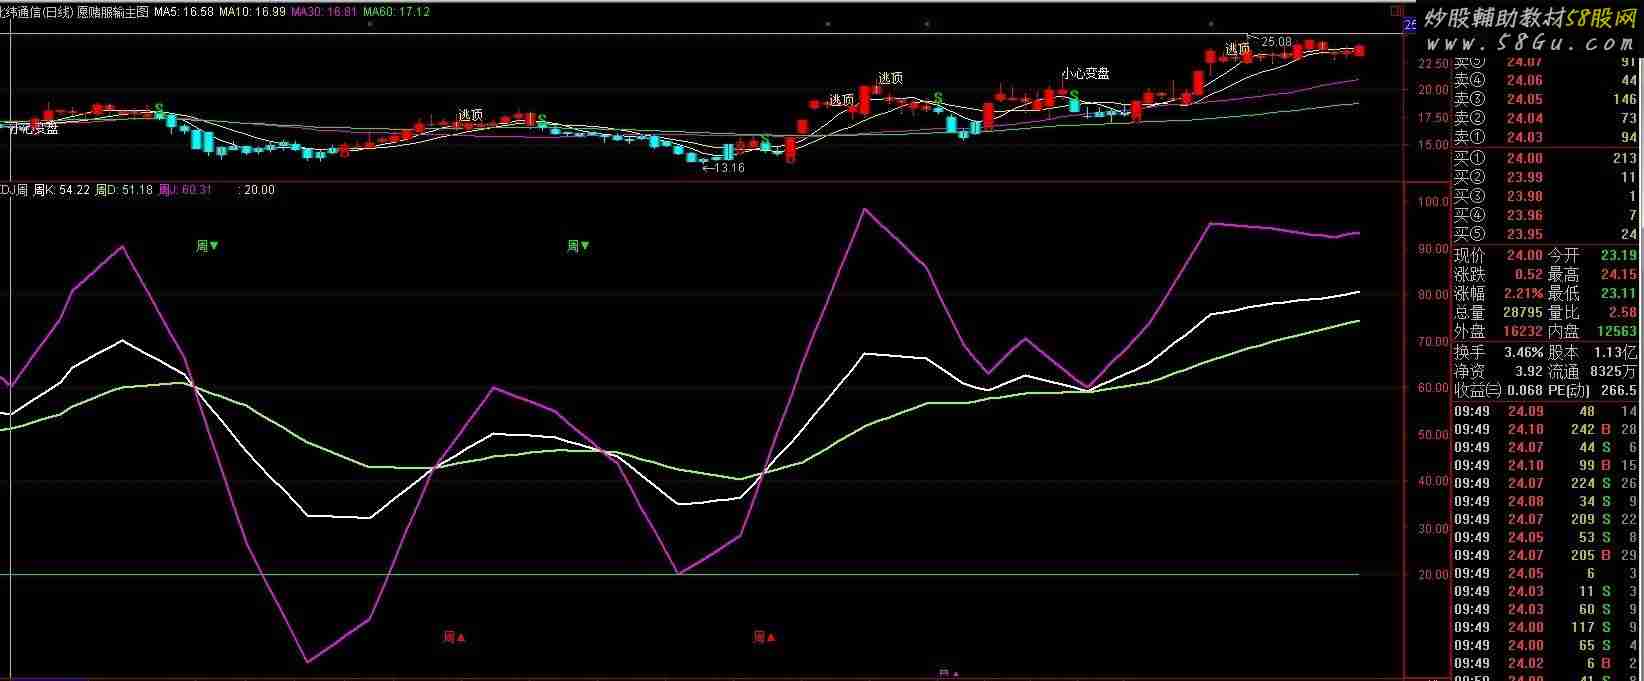Select the 买⑤ 23.95 bid row
This screenshot has width=1644, height=681.
[1545, 235]
